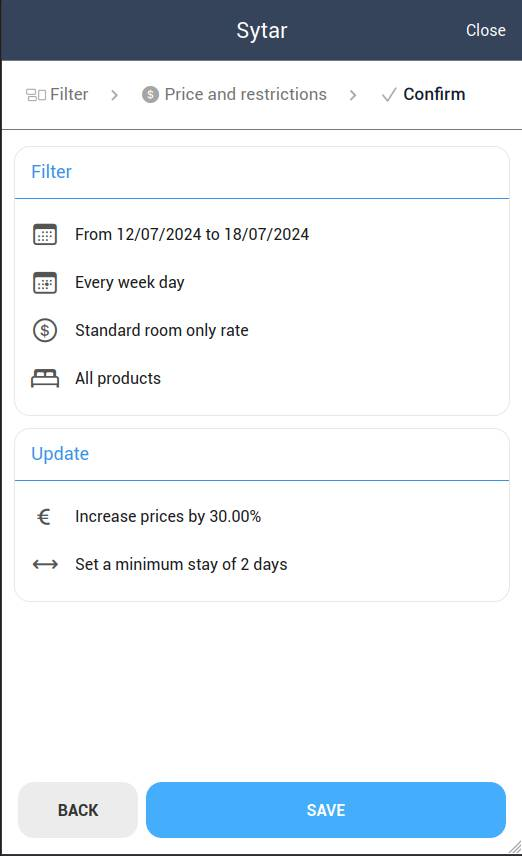522x856 pixels.
Task: Click the Filter section heading
Action: [x=51, y=172]
